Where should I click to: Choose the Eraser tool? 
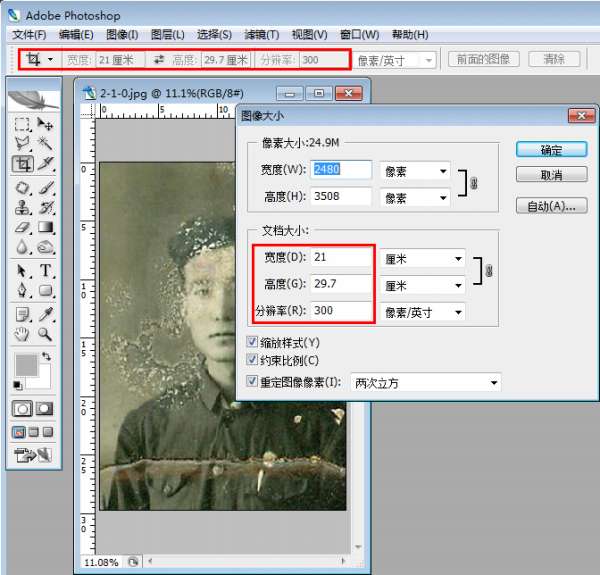[x=22, y=228]
